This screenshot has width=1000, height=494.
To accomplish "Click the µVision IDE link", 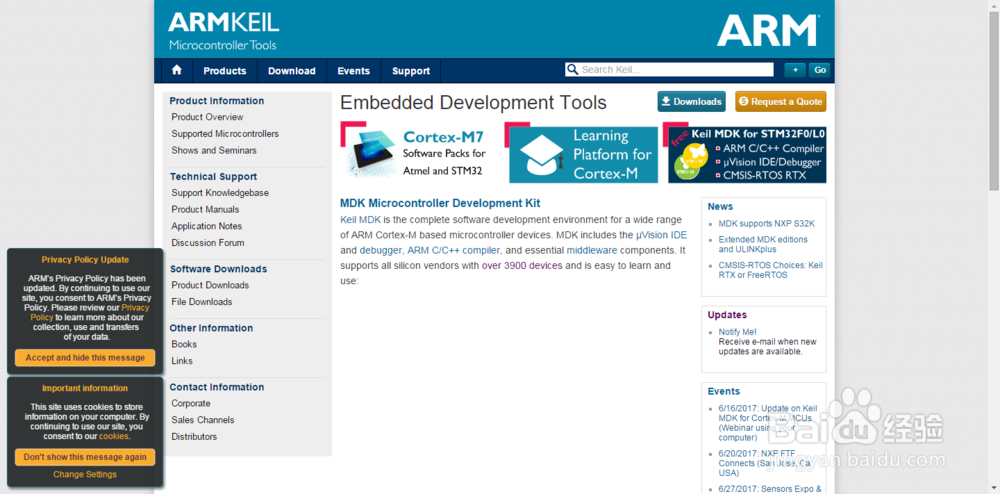I will point(661,235).
